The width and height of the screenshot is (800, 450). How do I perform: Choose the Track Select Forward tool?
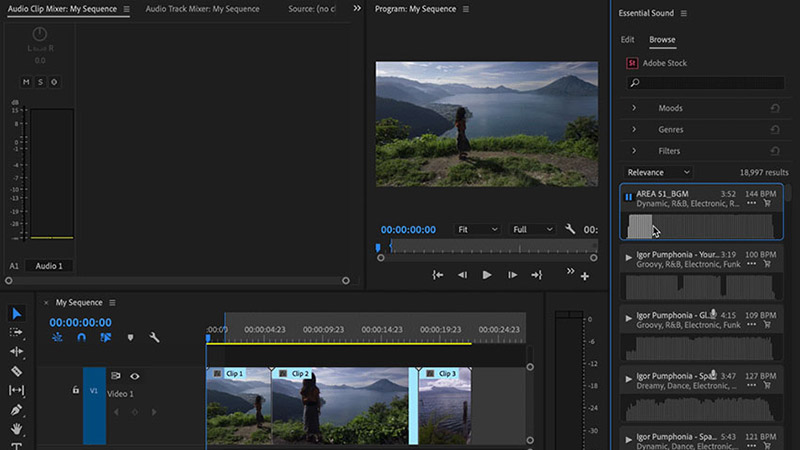[16, 333]
